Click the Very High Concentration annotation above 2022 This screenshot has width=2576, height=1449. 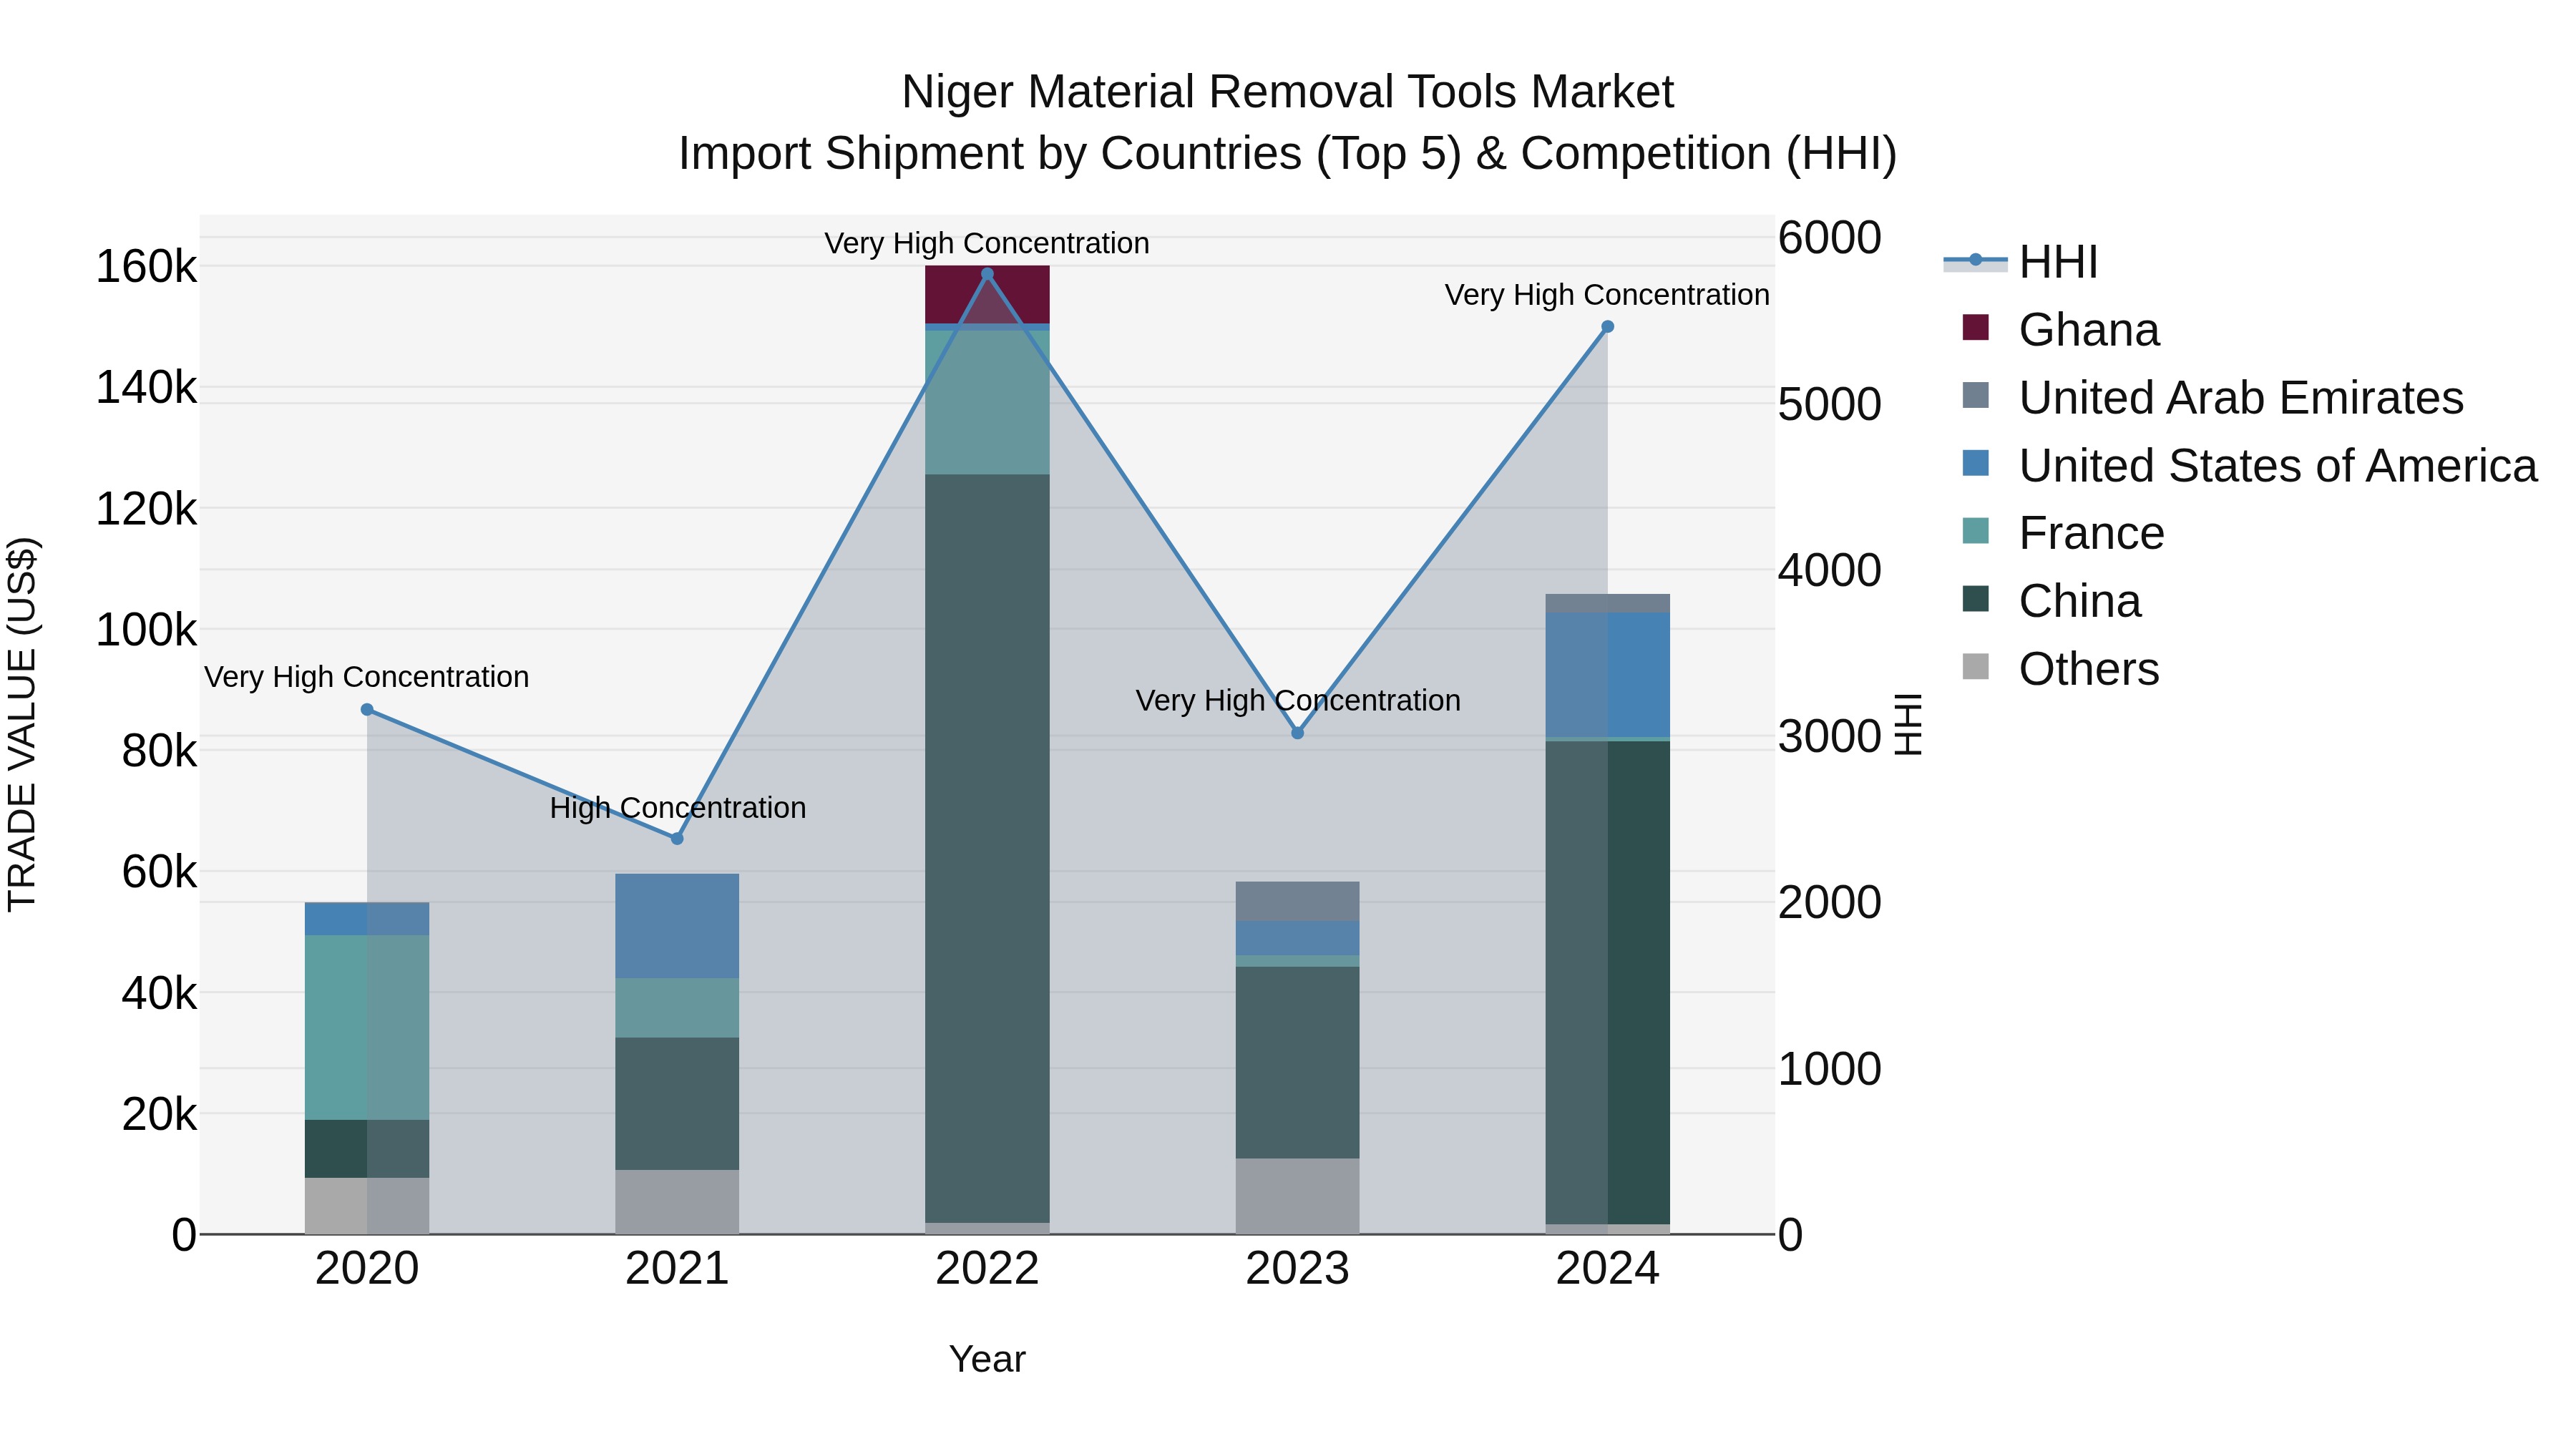coord(987,244)
